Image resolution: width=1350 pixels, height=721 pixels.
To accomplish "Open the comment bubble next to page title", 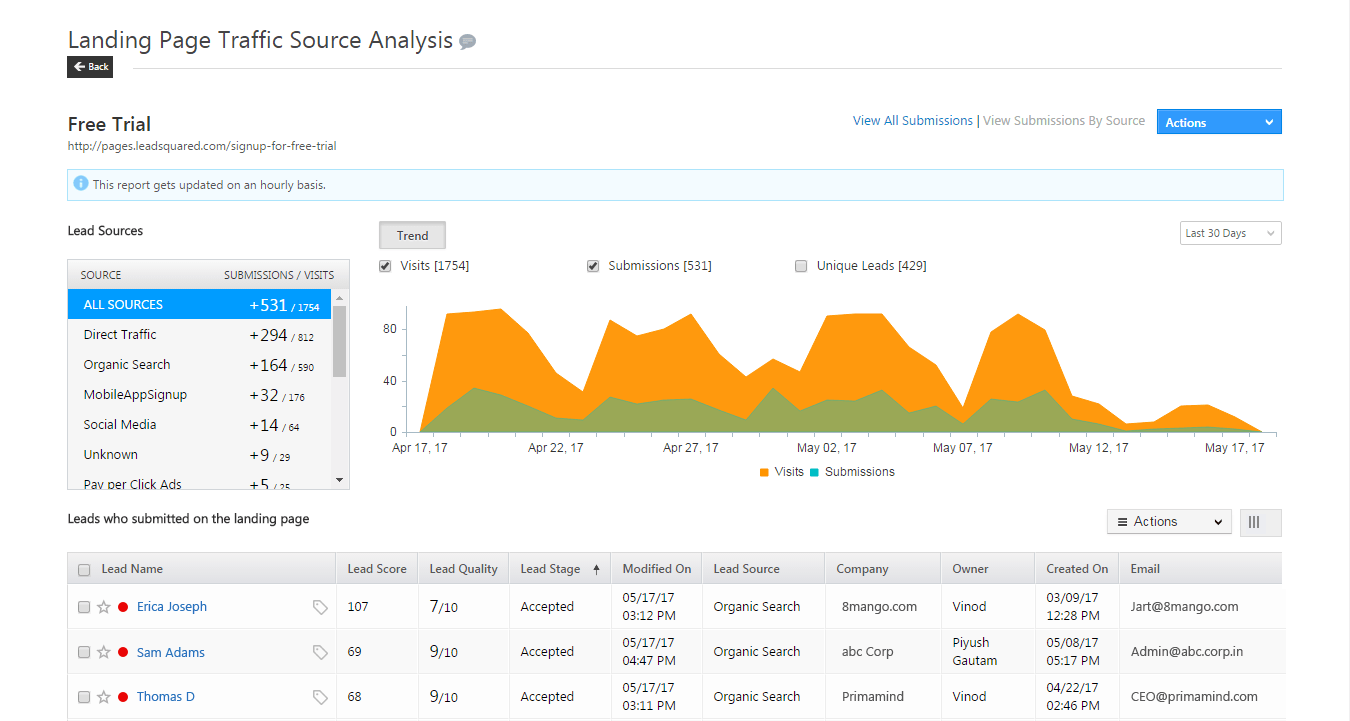I will click(467, 41).
